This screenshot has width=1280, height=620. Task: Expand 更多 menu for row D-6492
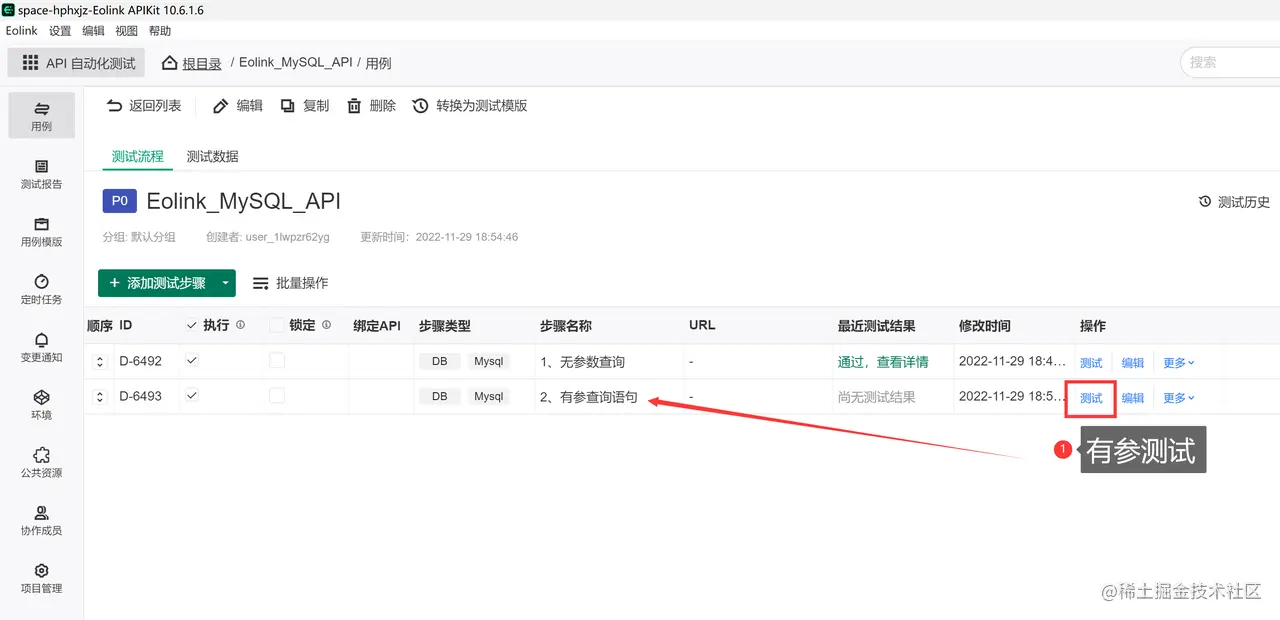pyautogui.click(x=1179, y=362)
